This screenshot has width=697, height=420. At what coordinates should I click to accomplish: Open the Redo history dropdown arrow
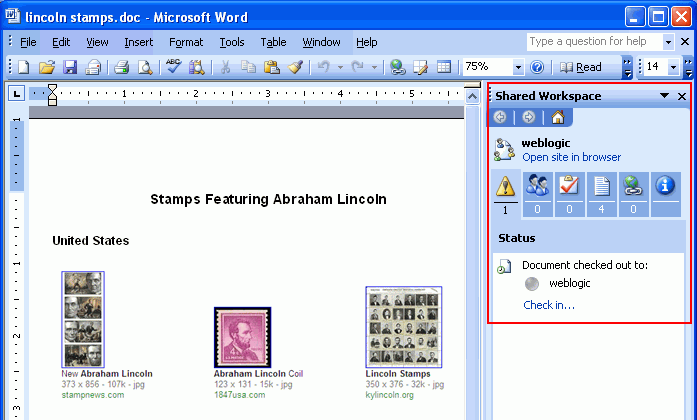pos(374,68)
